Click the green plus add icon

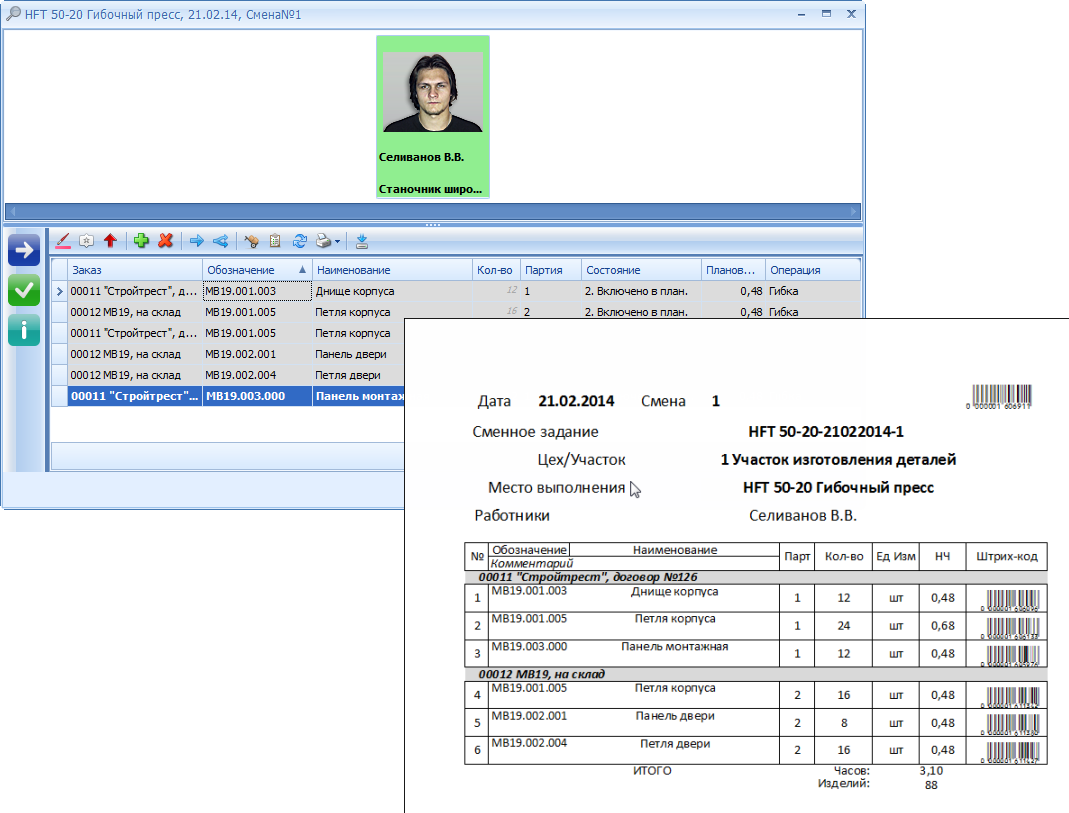pyautogui.click(x=141, y=241)
